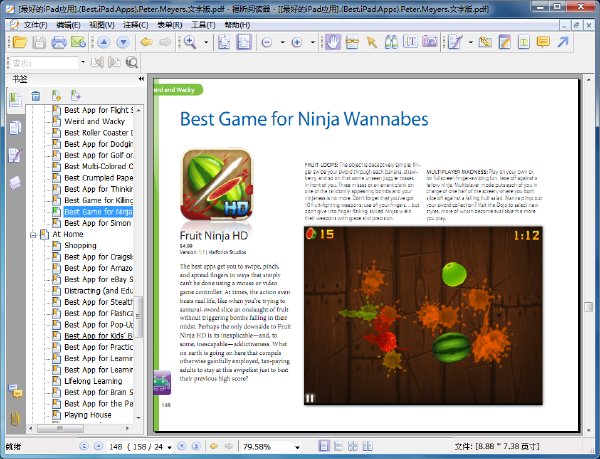Select bookmark 'Best App for Simon'
The width and height of the screenshot is (600, 459).
98,223
